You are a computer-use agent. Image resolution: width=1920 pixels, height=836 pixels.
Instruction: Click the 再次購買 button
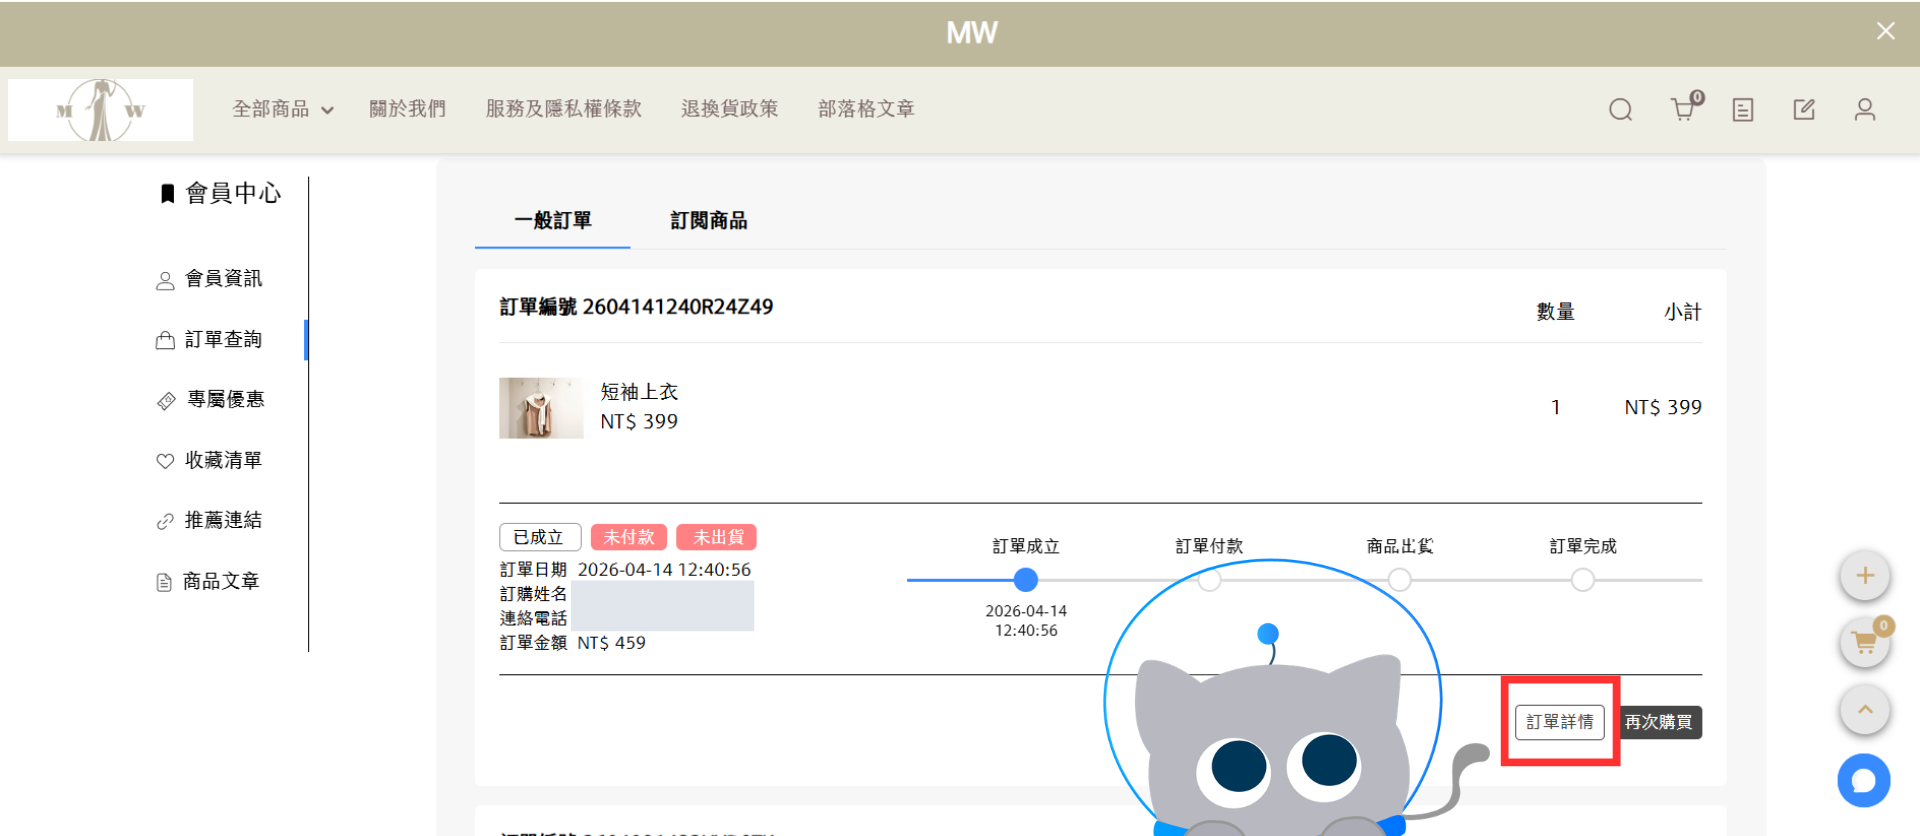(x=1658, y=722)
